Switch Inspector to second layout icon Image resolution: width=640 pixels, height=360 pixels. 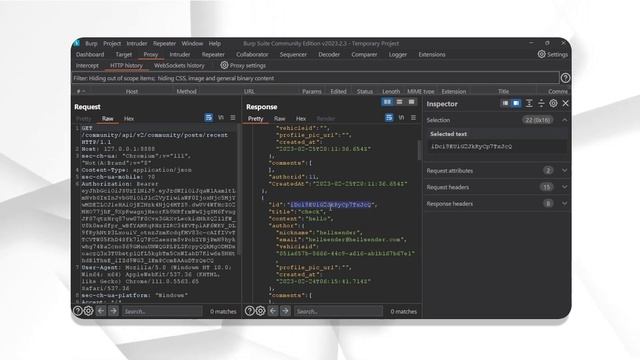pyautogui.click(x=516, y=103)
